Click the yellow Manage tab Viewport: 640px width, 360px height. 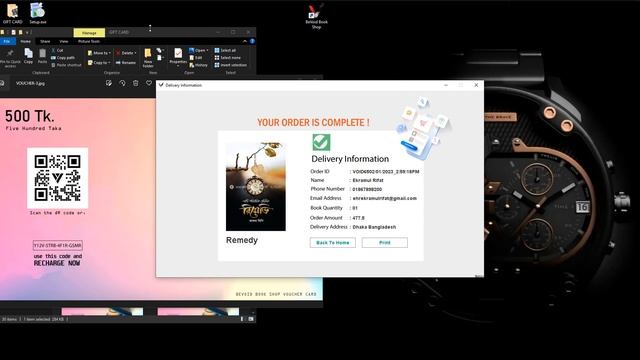pos(89,33)
